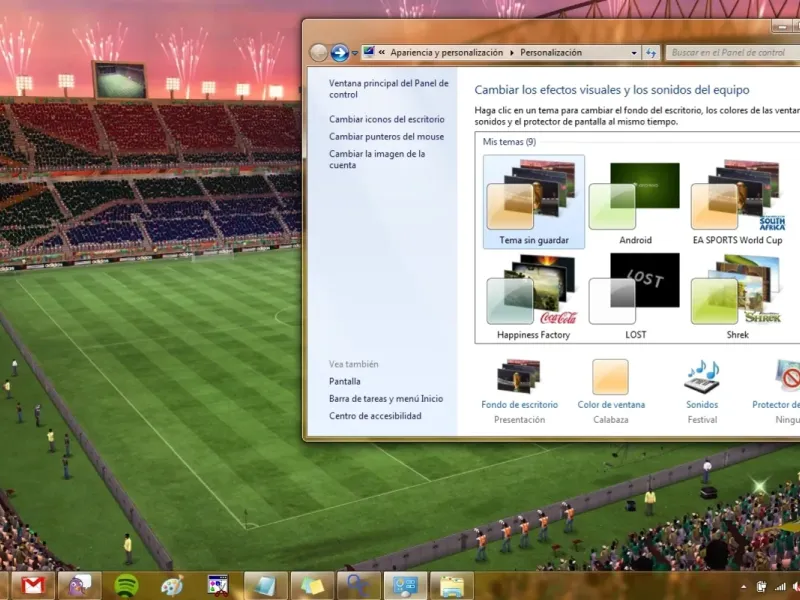
Task: Select the Shrek theme
Action: (x=737, y=296)
